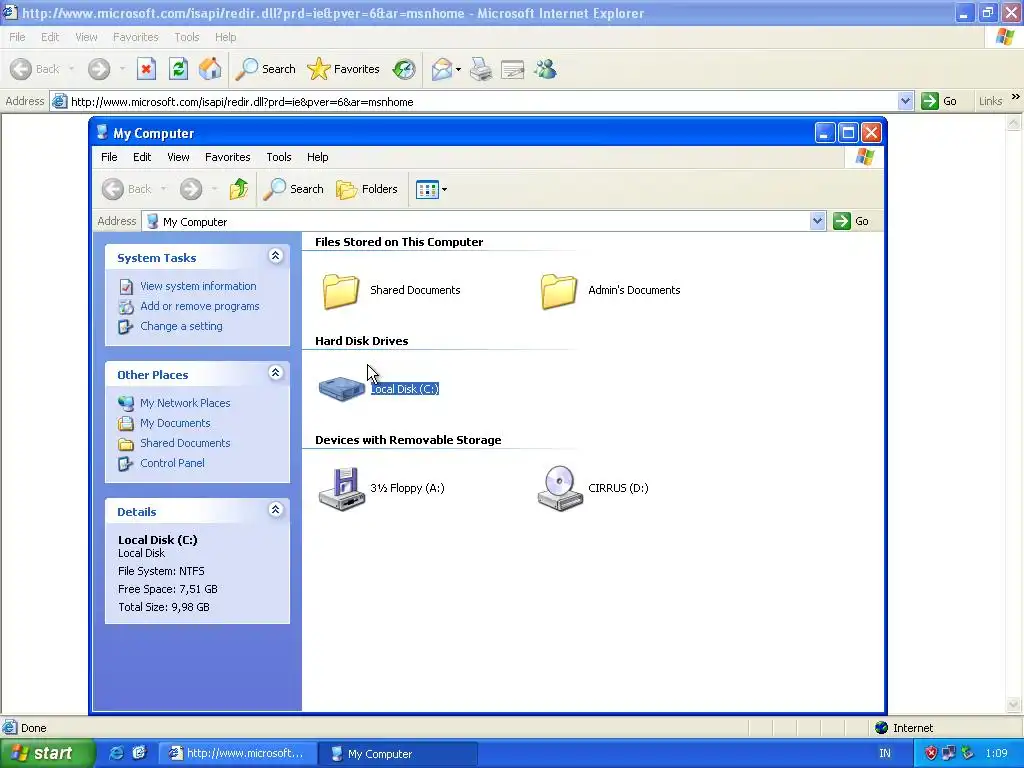Expand My Computer address bar dropdown
Viewport: 1024px width, 768px height.
click(x=818, y=221)
